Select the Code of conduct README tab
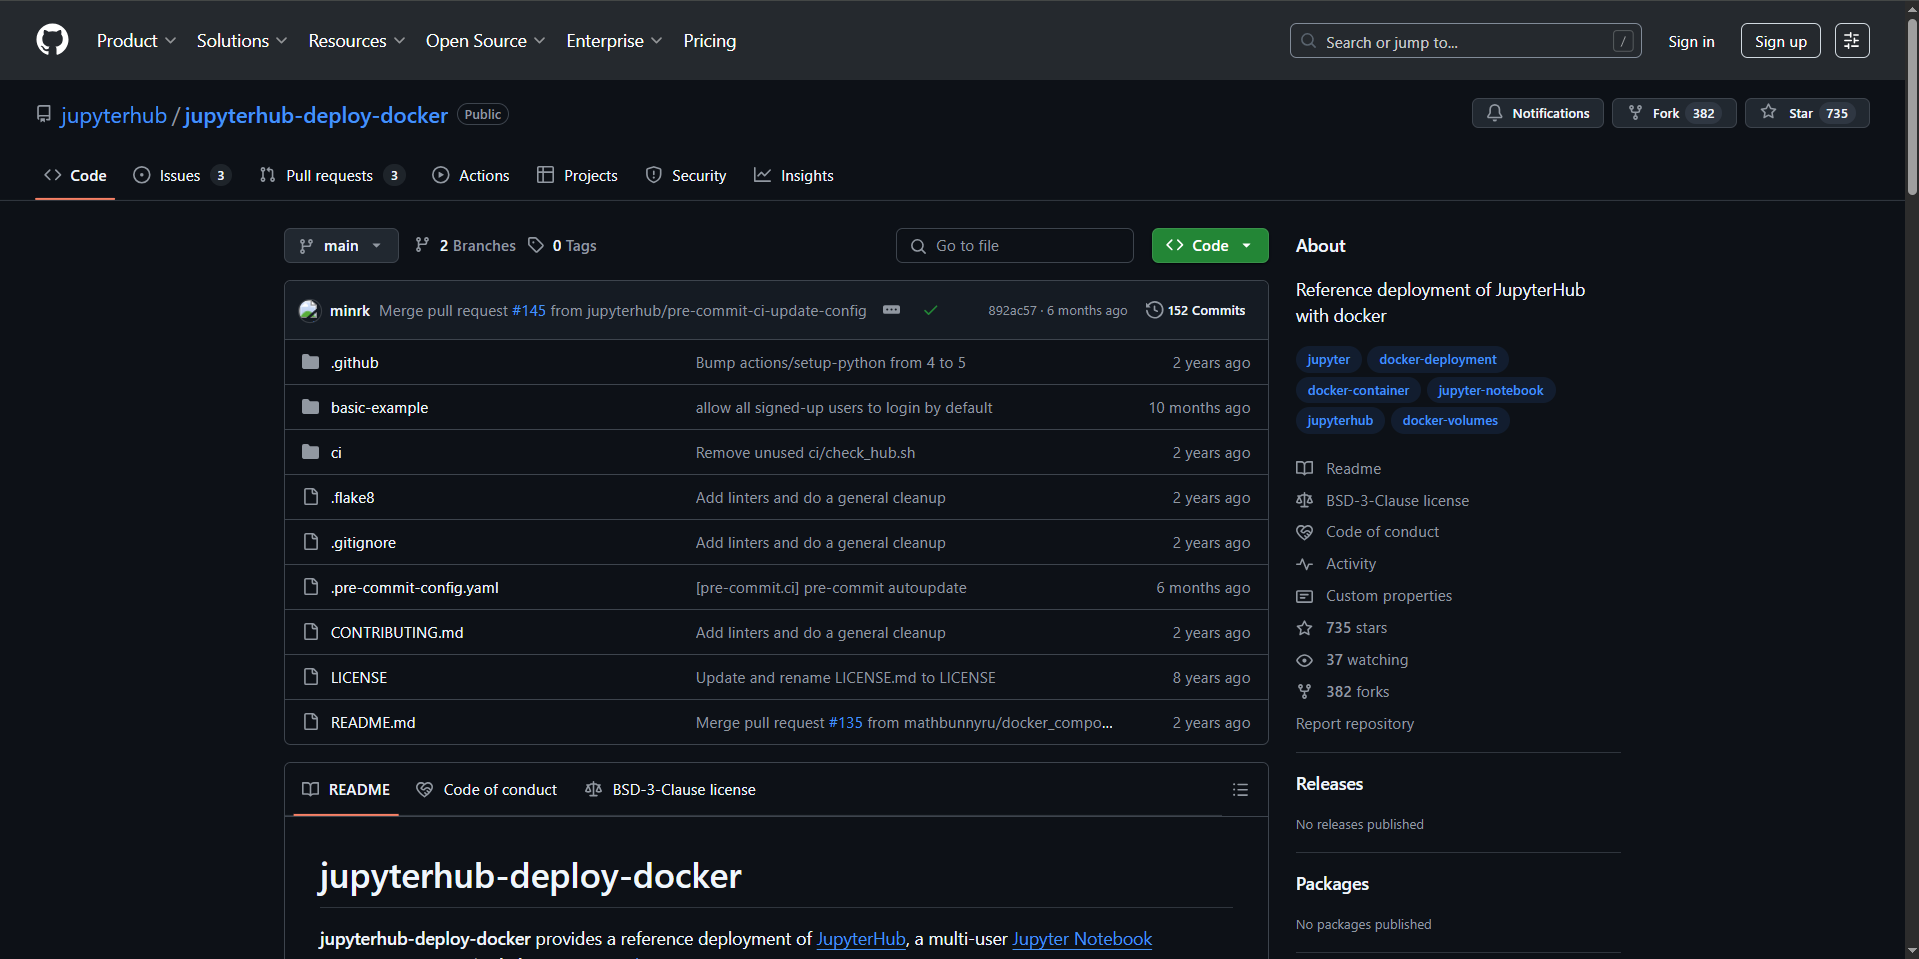Viewport: 1919px width, 959px height. [x=487, y=790]
